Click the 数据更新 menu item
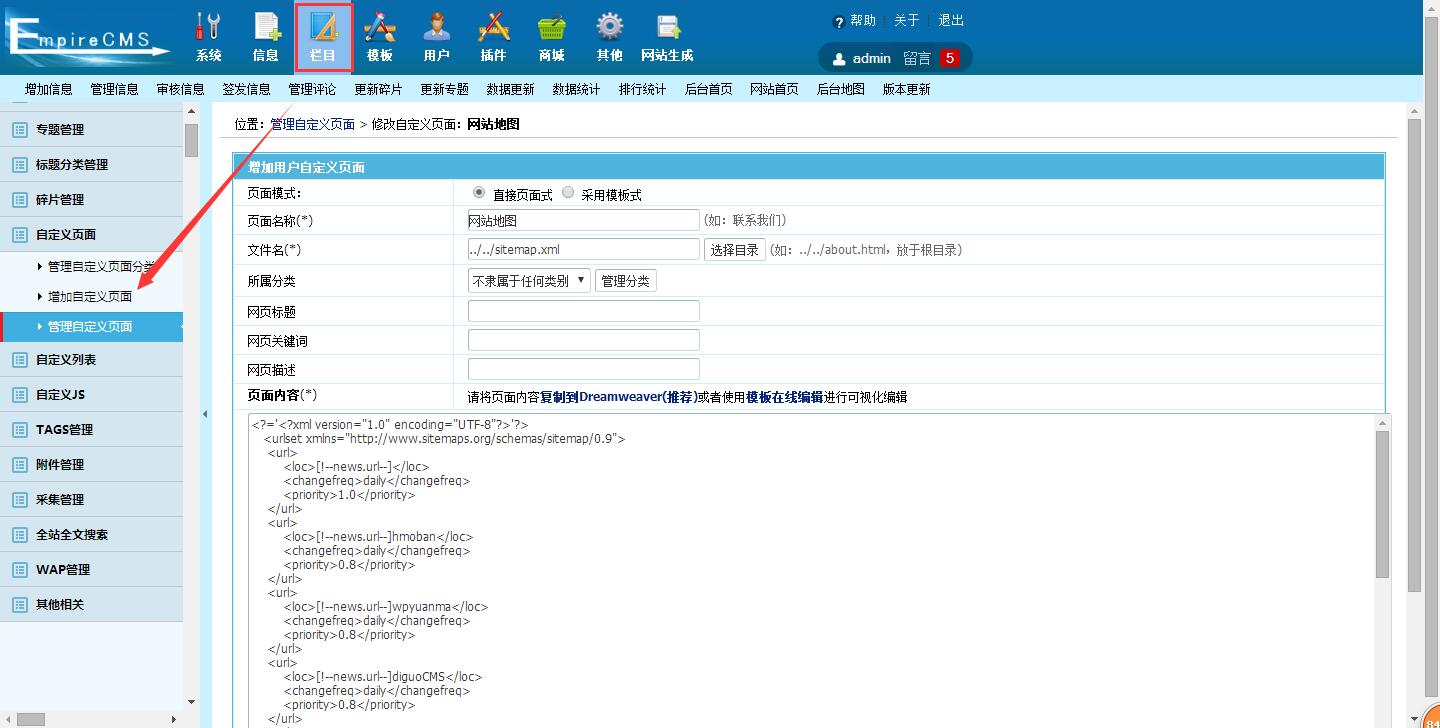The width and height of the screenshot is (1440, 728). pos(510,88)
